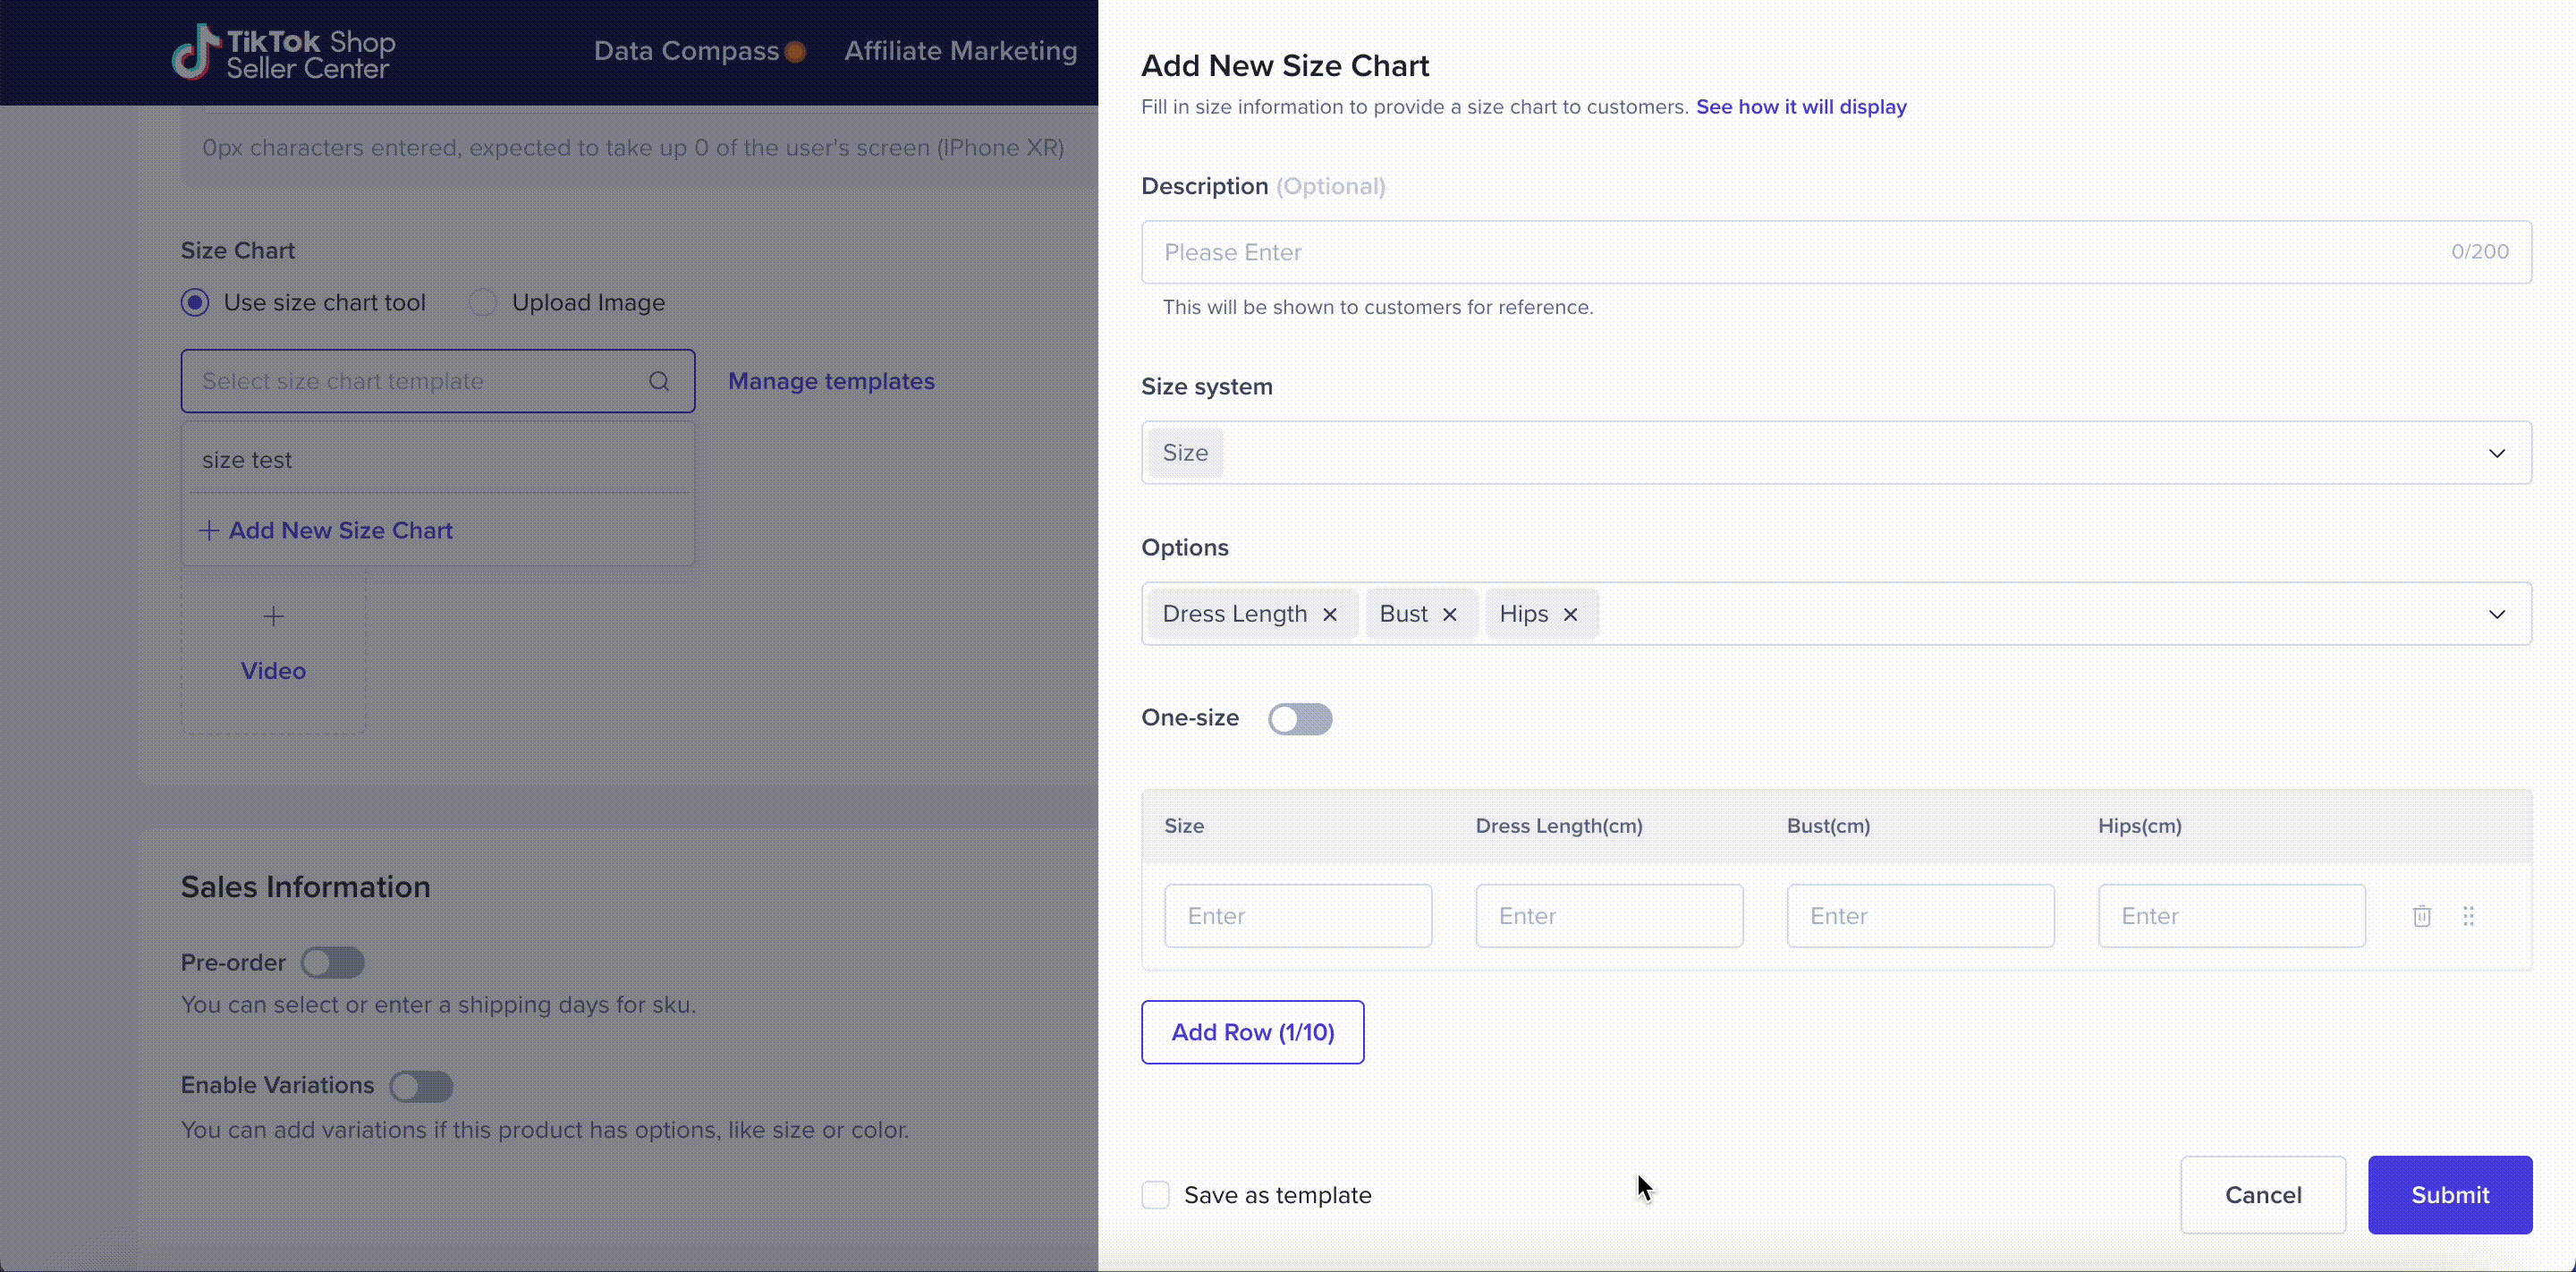Click Add Row (1/10) button

(x=1252, y=1032)
